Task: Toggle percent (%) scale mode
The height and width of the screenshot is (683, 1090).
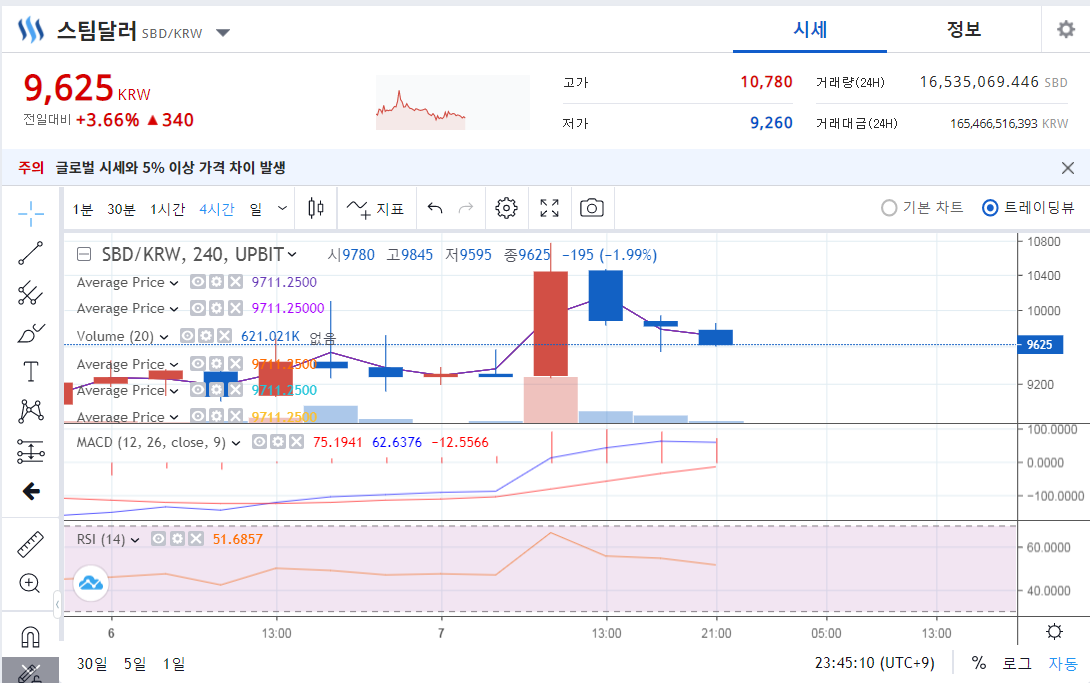Action: (979, 663)
